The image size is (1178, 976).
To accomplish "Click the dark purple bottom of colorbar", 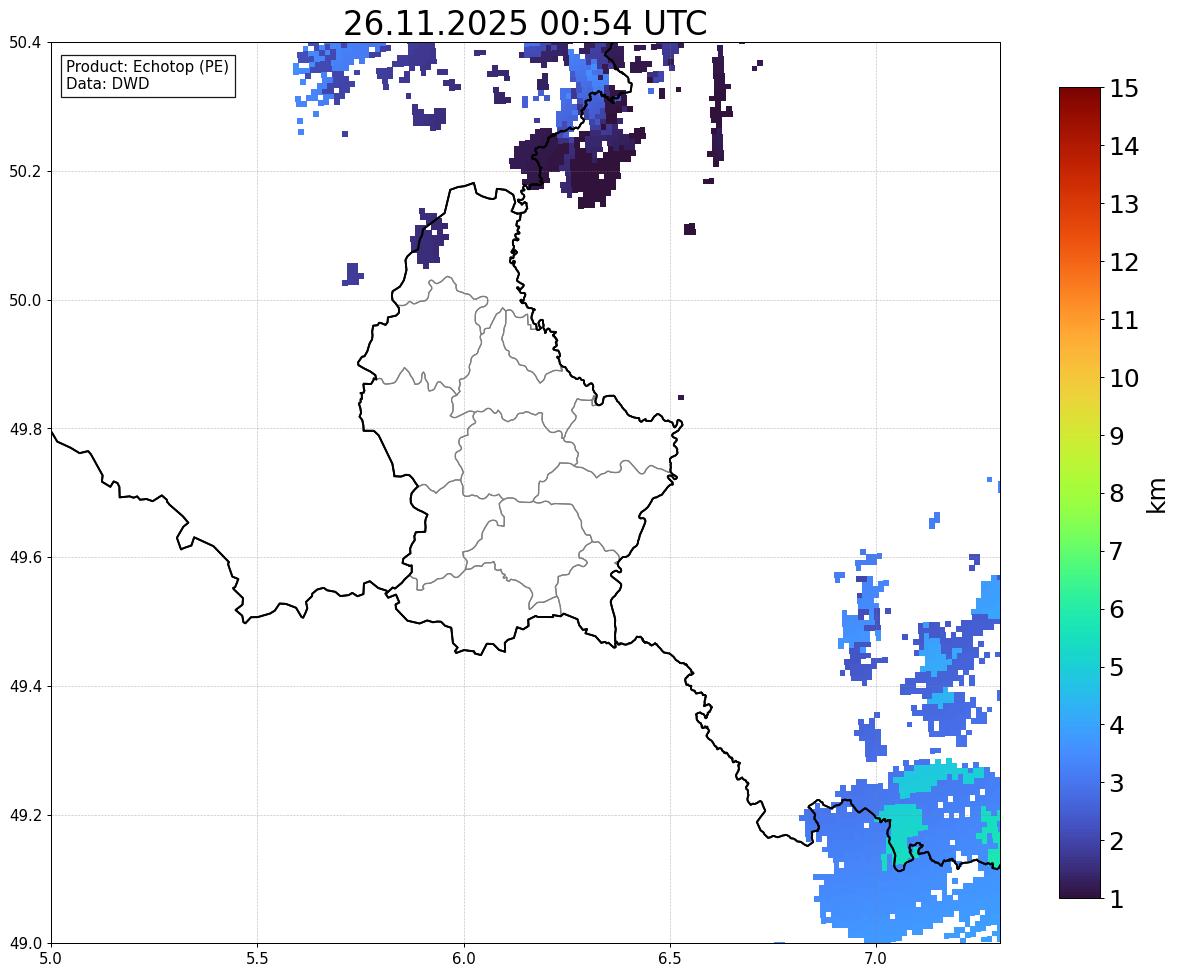I will tap(1080, 891).
